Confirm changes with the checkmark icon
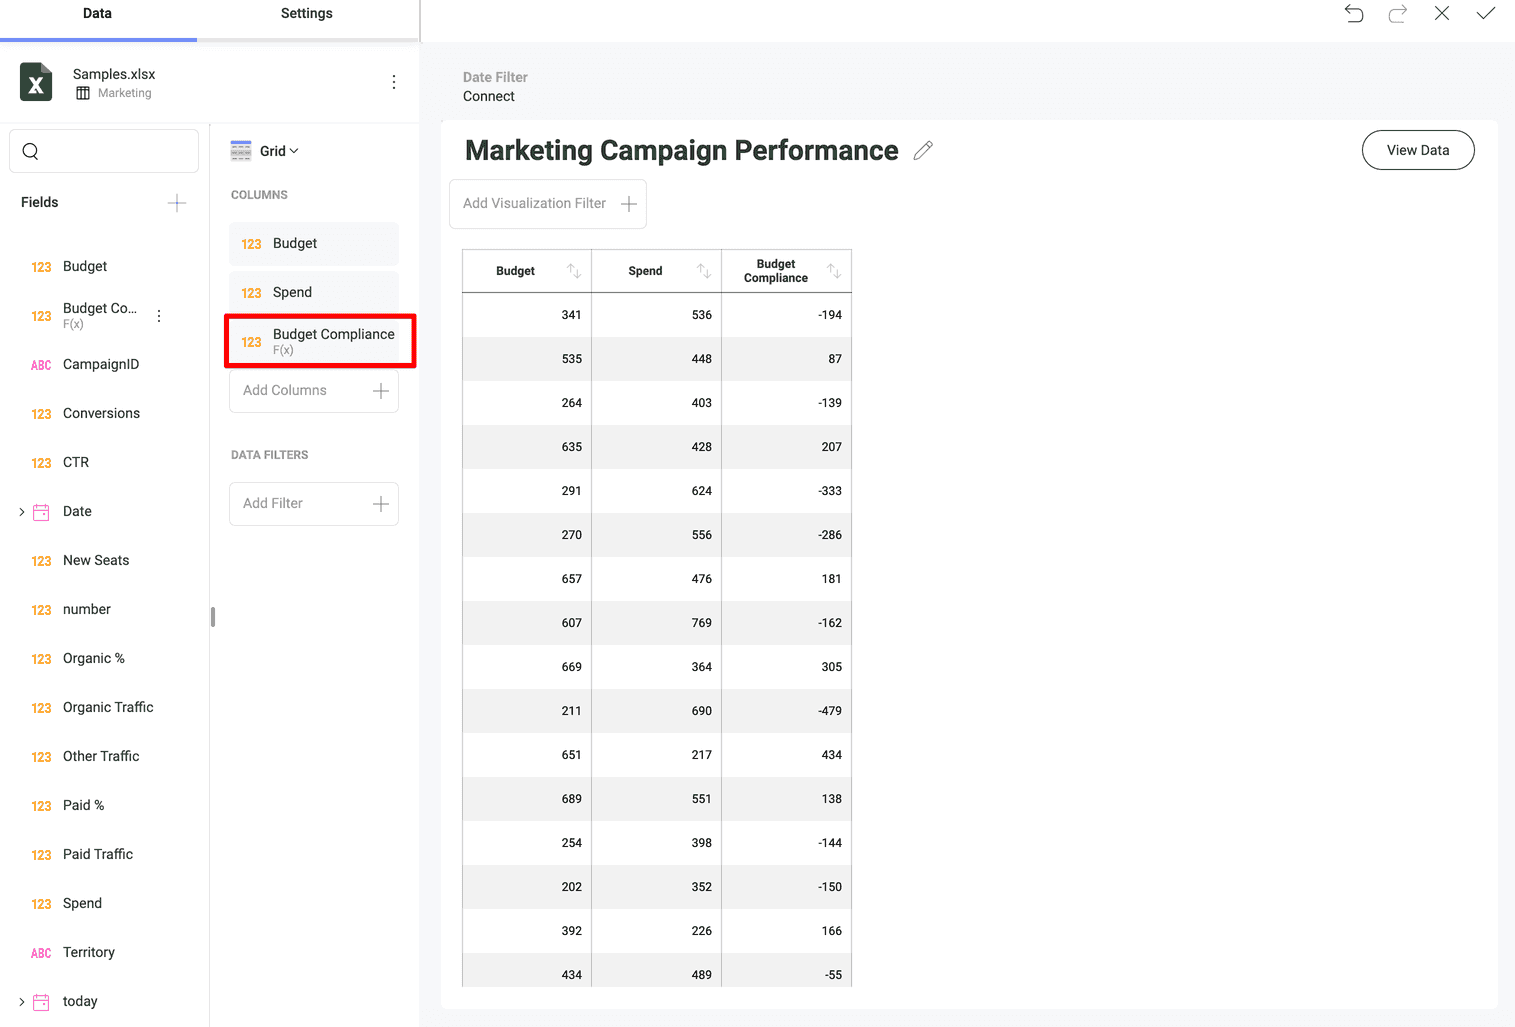Screen dimensions: 1515x1027 (x=1486, y=13)
